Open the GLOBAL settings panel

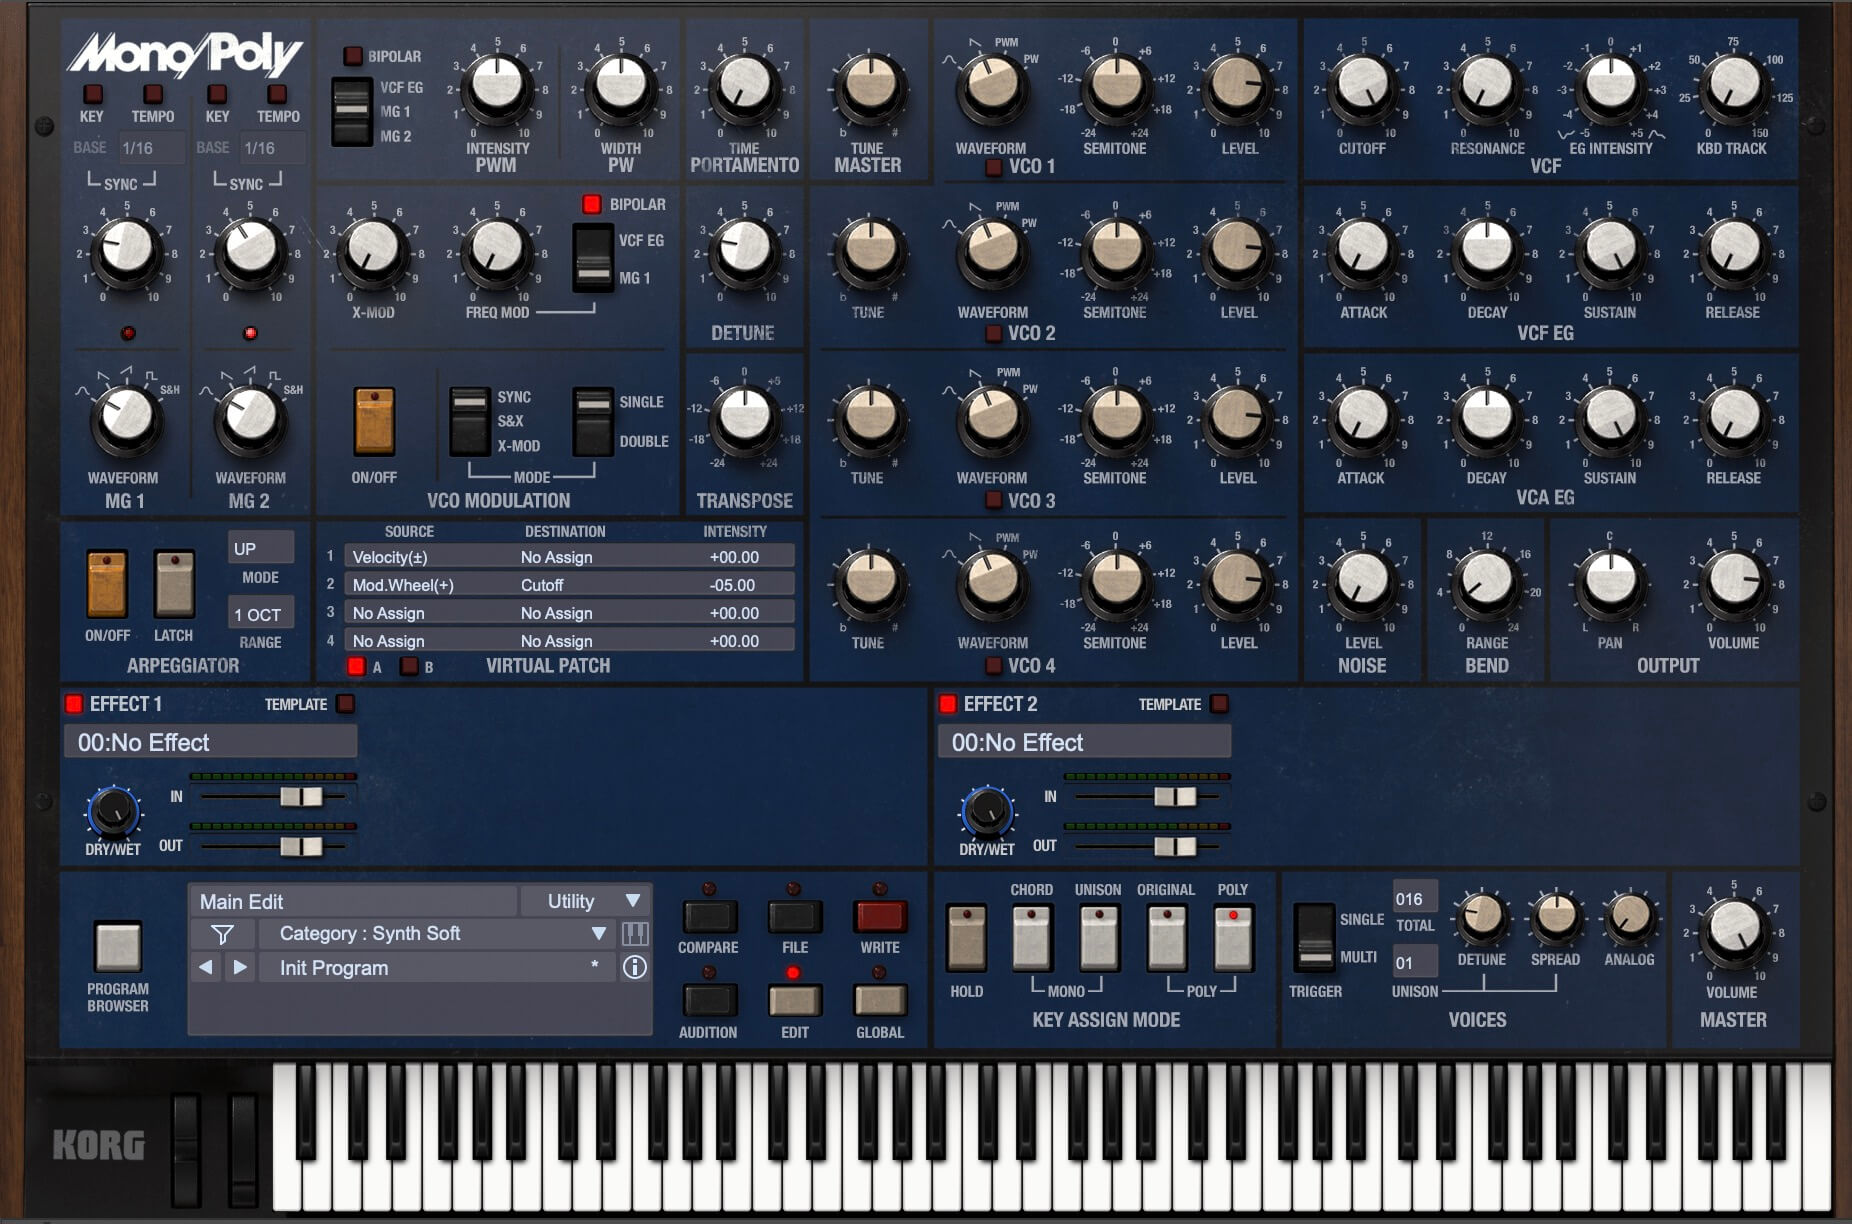pos(878,1000)
